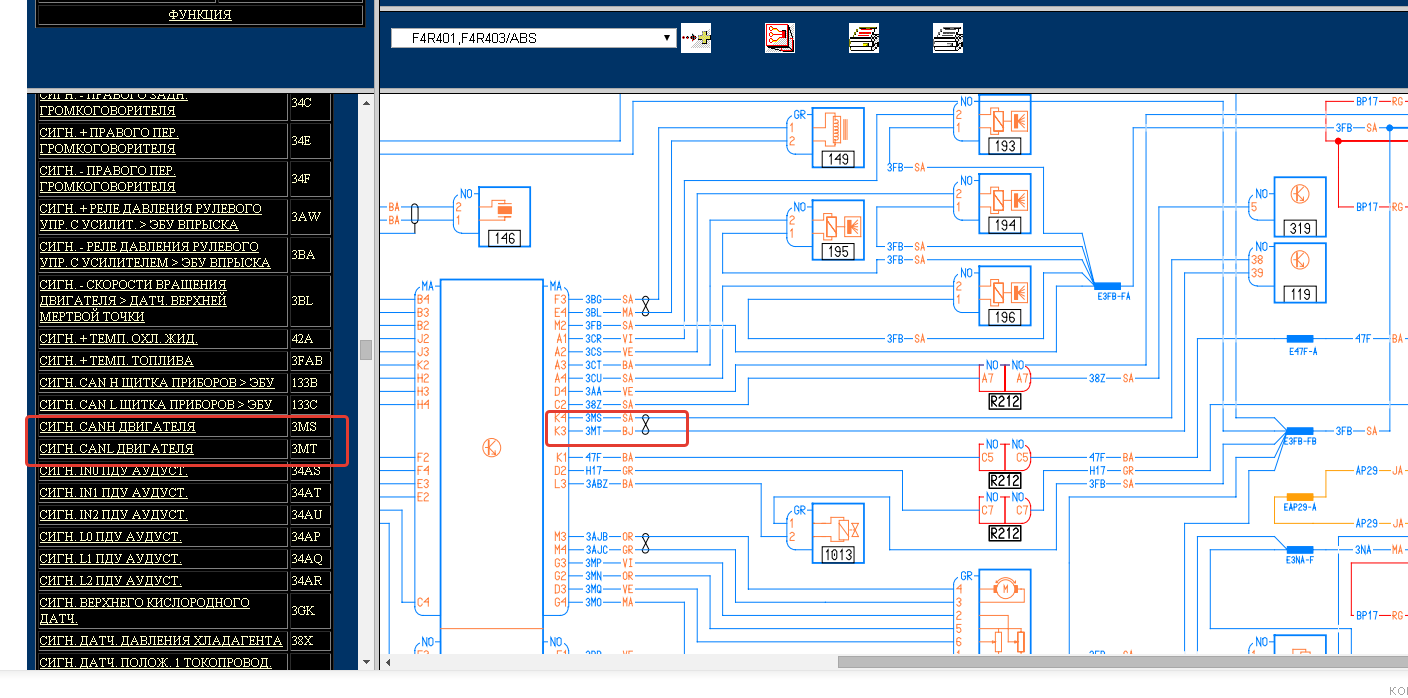Screen dimensions: 1408x698
Task: Click diagram horizontal scrollbar thumb
Action: (x=1123, y=662)
